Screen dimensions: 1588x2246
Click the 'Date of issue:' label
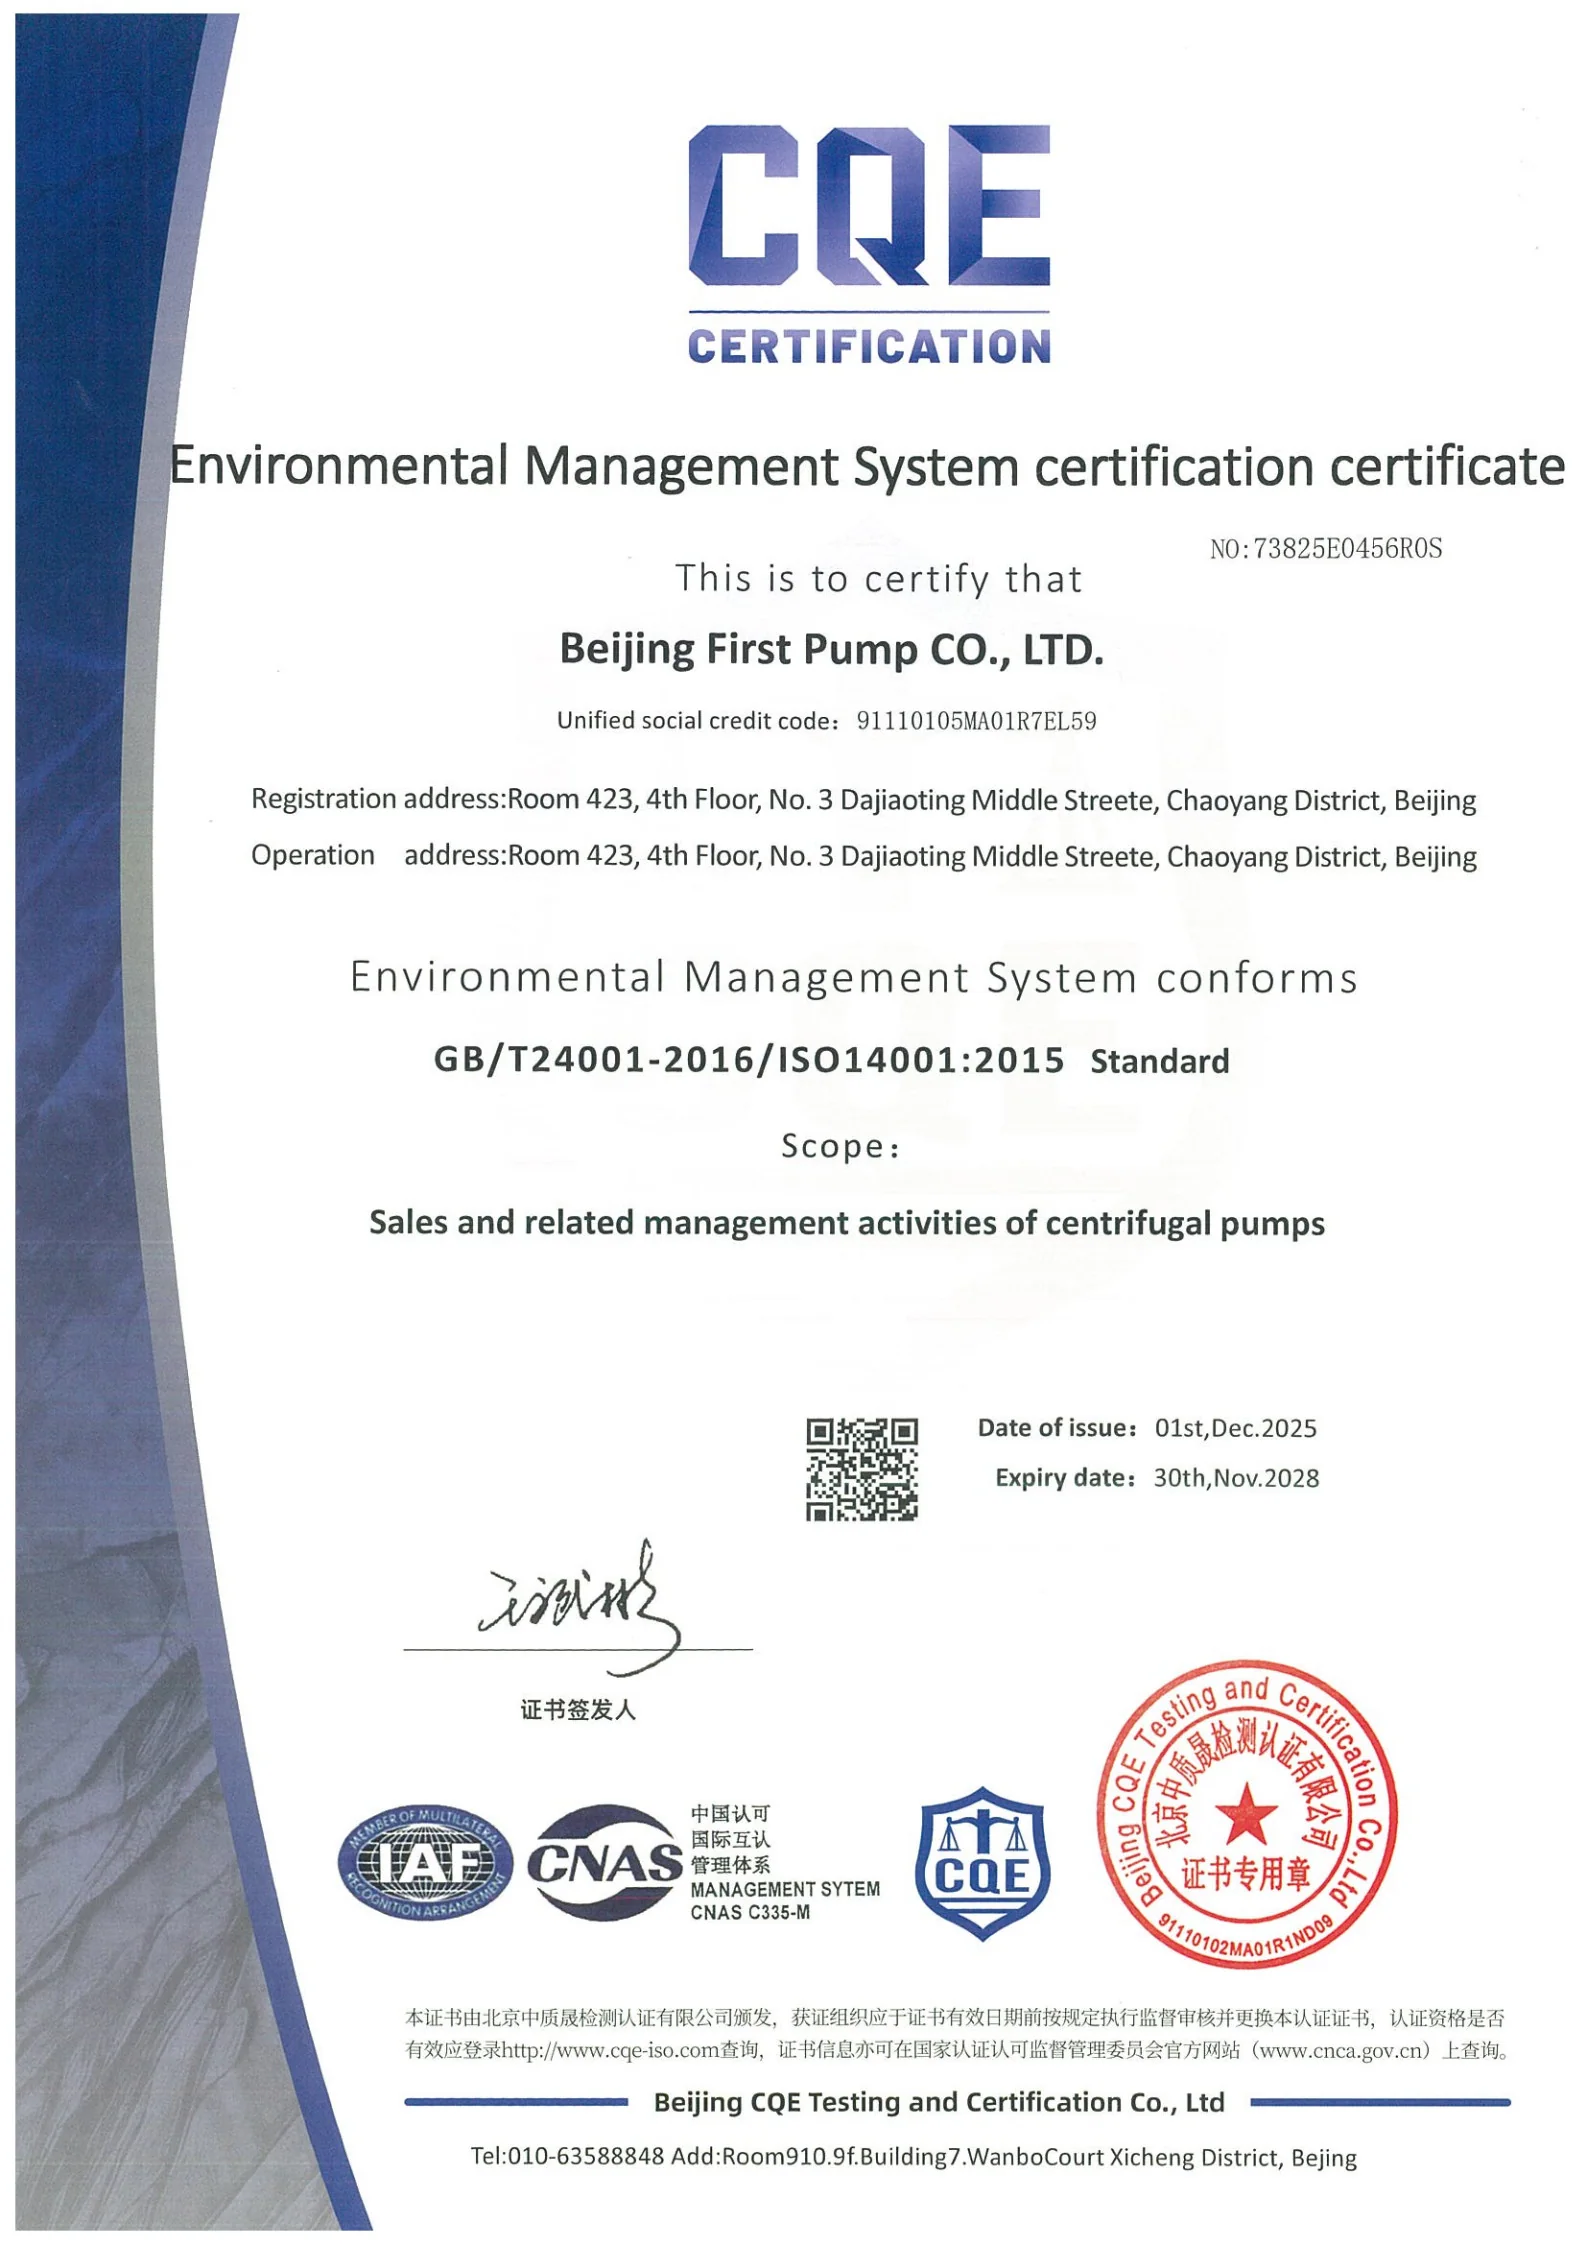1058,1428
